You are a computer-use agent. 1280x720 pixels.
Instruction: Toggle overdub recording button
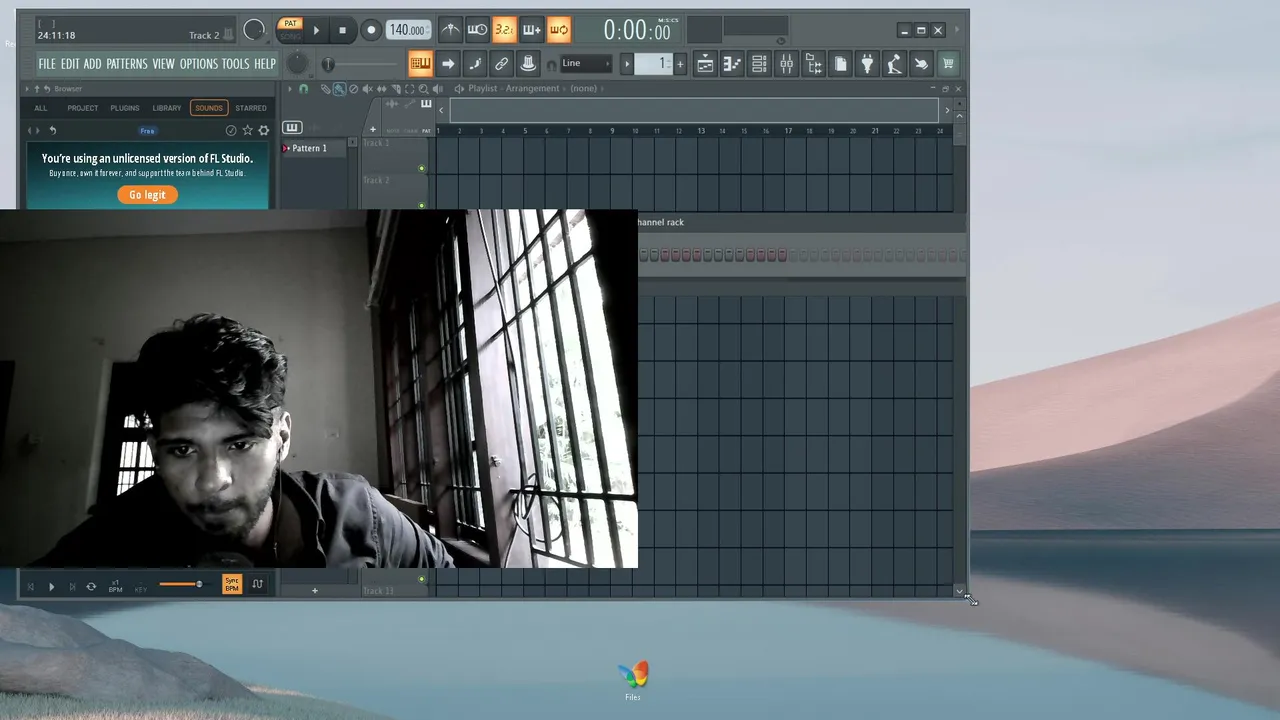click(531, 30)
